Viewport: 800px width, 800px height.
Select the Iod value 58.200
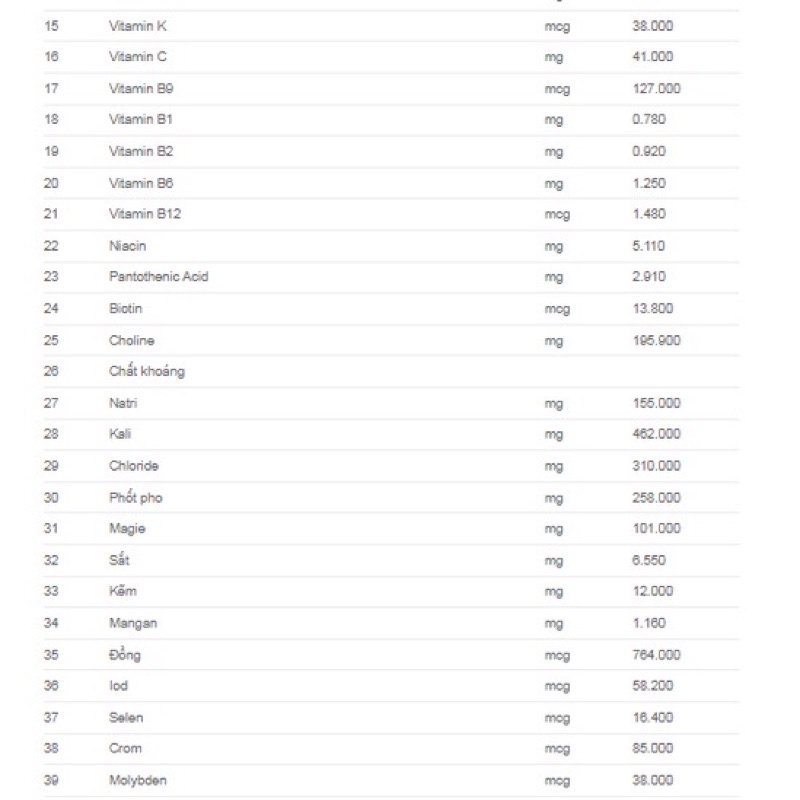coord(653,686)
